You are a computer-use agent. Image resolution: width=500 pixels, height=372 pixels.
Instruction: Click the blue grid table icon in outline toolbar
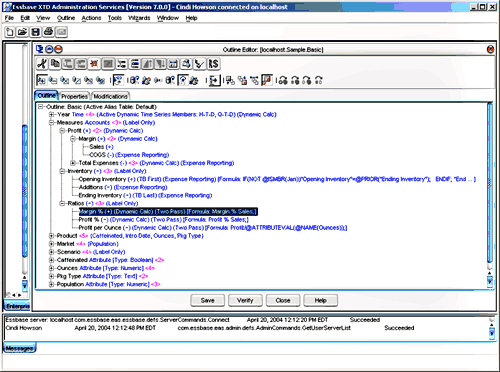point(173,64)
